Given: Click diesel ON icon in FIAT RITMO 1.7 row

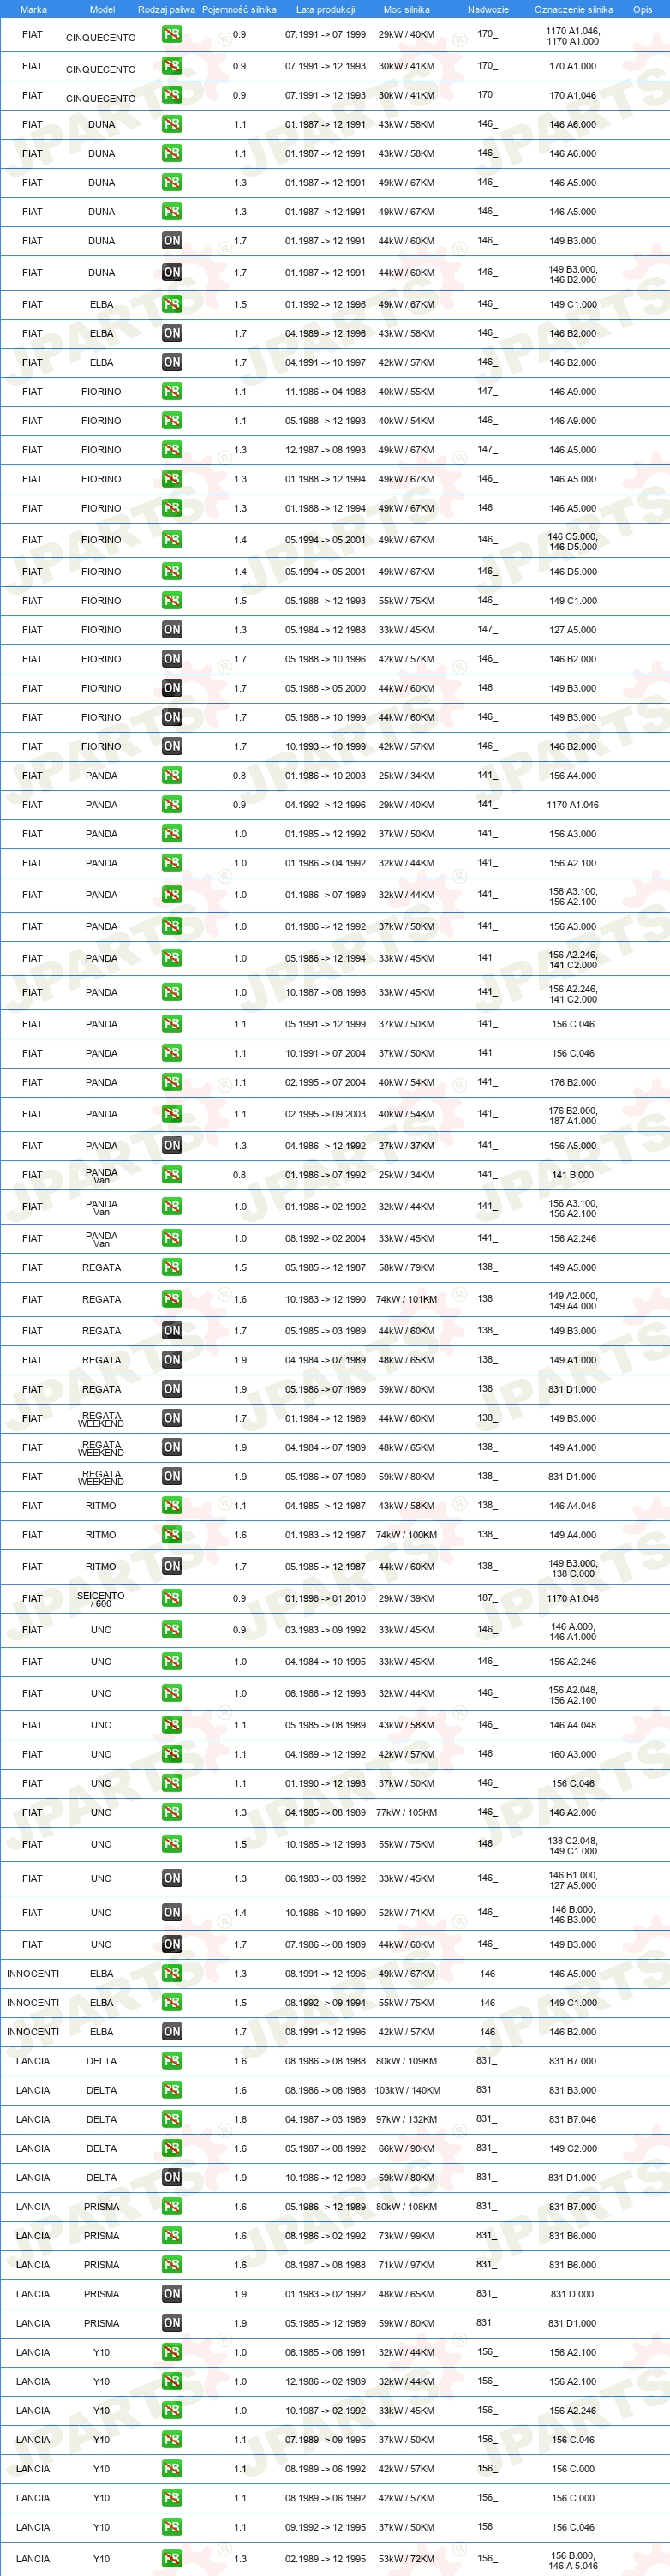Looking at the screenshot, I should click(x=172, y=1566).
